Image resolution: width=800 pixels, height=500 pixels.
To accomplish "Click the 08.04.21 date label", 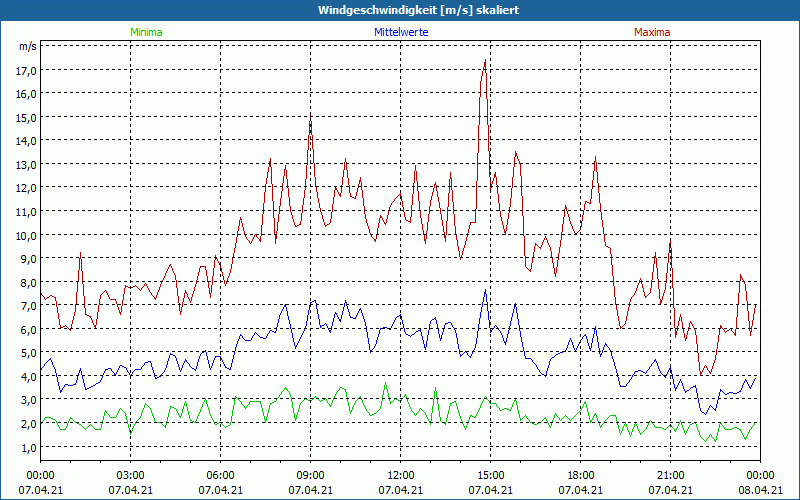I will pos(760,490).
